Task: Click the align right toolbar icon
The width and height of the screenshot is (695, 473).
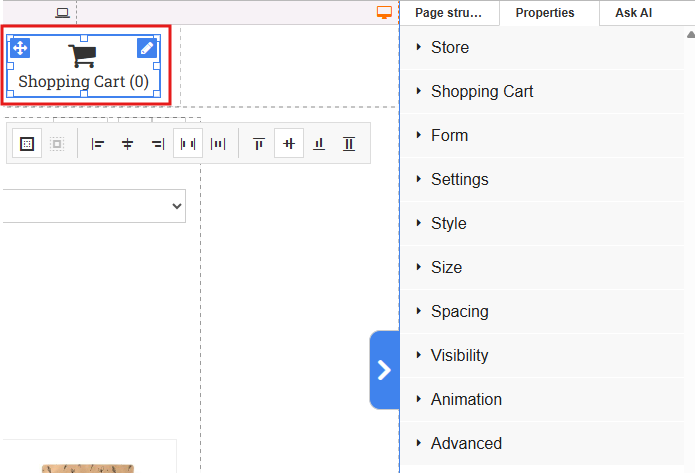Action: (157, 144)
